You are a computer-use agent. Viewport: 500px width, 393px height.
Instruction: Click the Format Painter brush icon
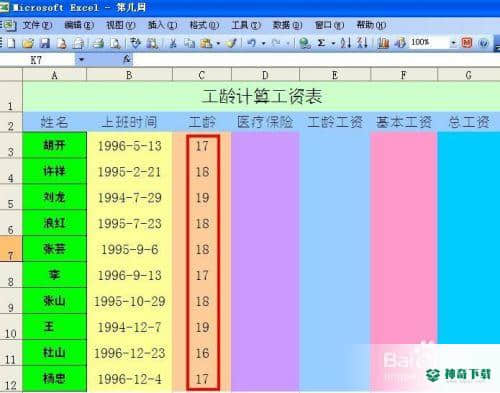pos(232,43)
